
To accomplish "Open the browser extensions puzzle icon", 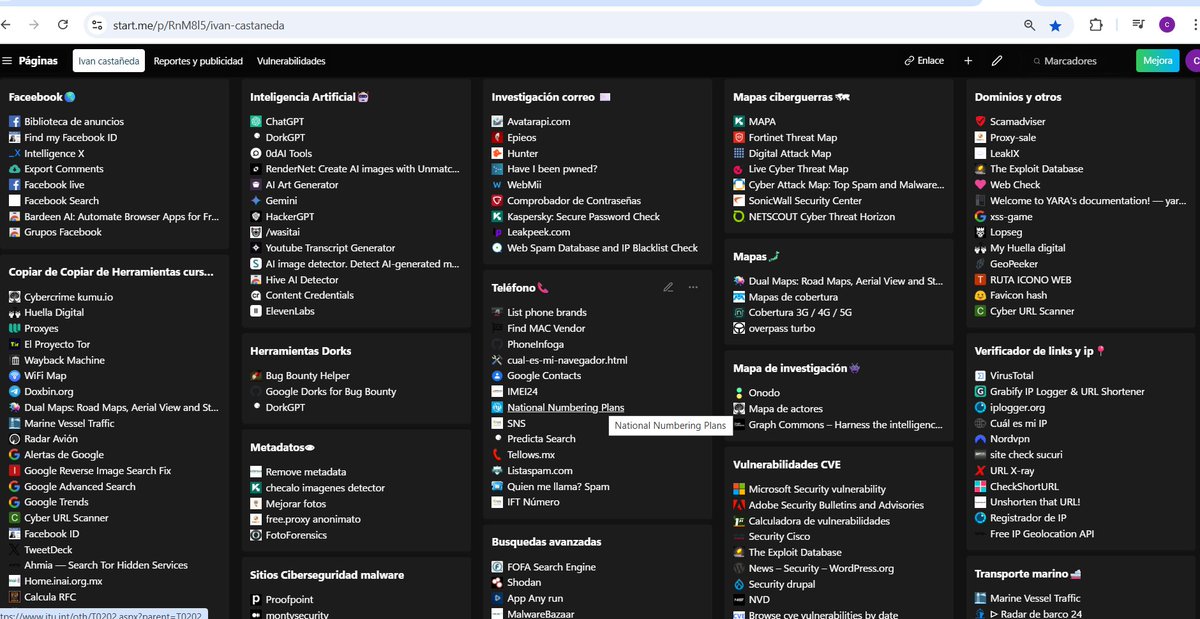I will 1096,25.
